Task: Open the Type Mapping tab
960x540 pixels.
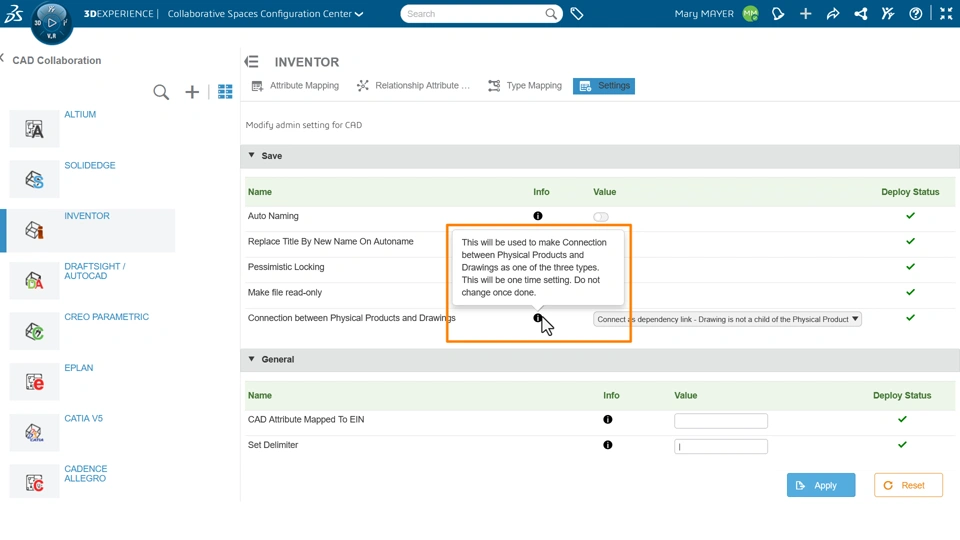Action: click(525, 86)
